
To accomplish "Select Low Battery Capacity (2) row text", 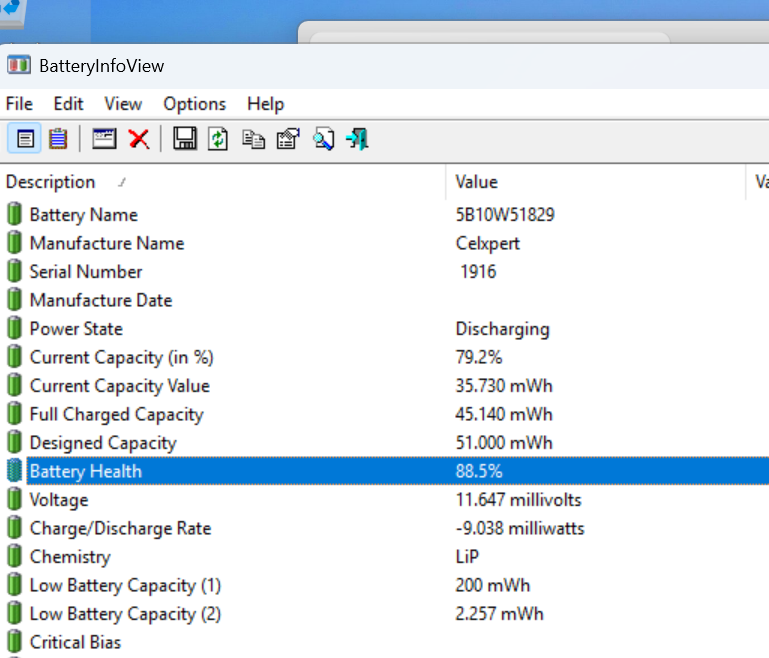I will [125, 614].
